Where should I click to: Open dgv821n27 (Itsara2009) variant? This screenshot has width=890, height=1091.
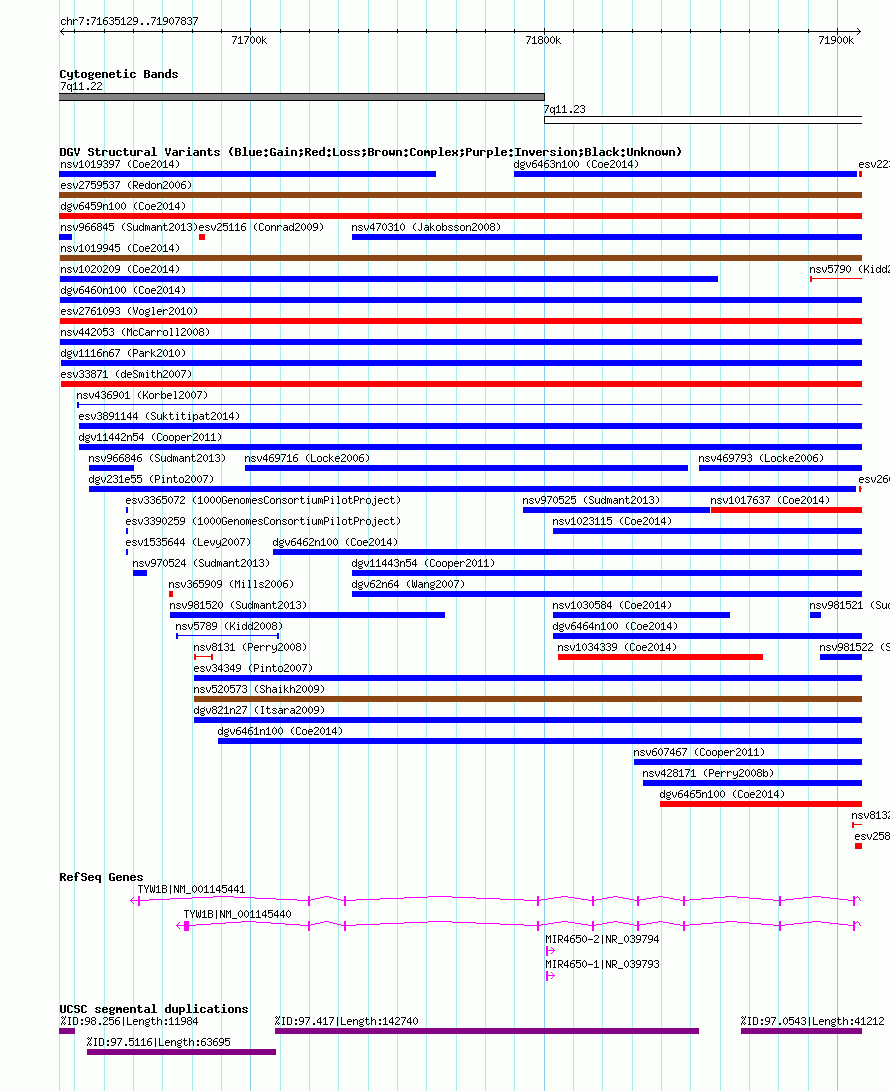tap(528, 720)
